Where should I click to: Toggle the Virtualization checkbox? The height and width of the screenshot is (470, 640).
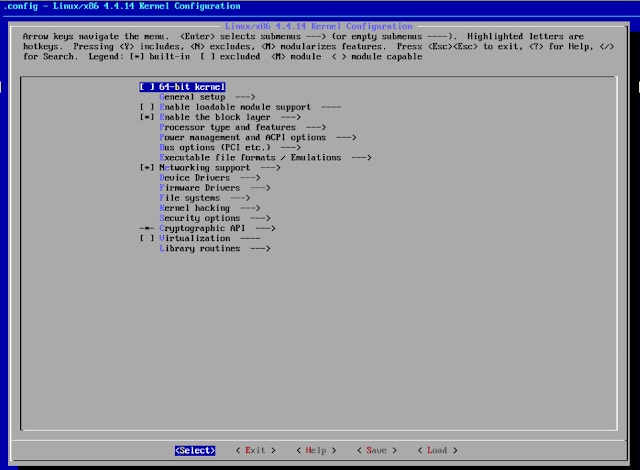pyautogui.click(x=147, y=238)
